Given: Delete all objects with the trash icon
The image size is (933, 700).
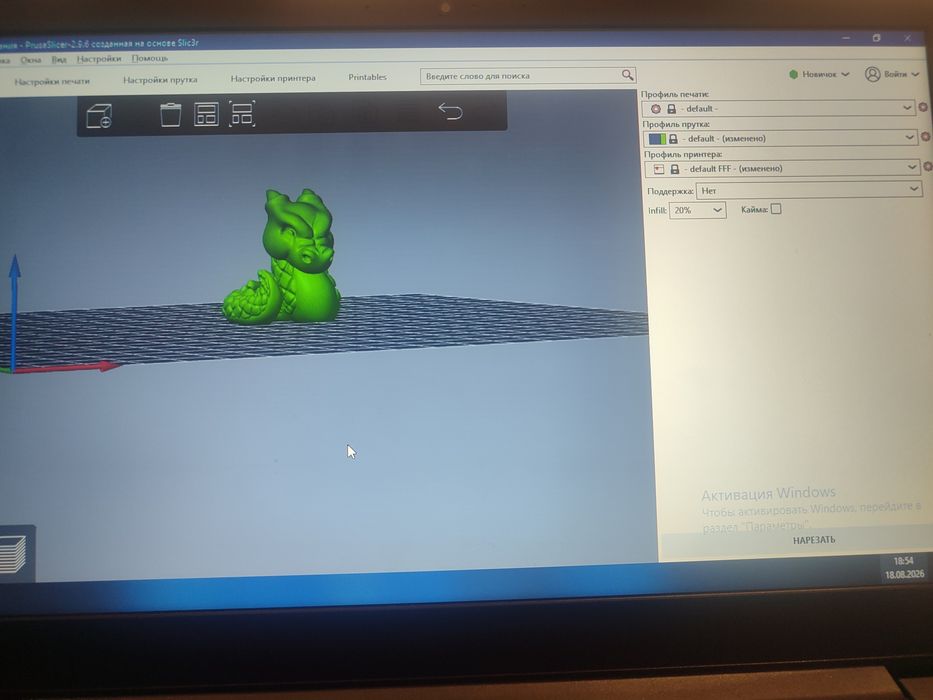Looking at the screenshot, I should click(x=170, y=114).
